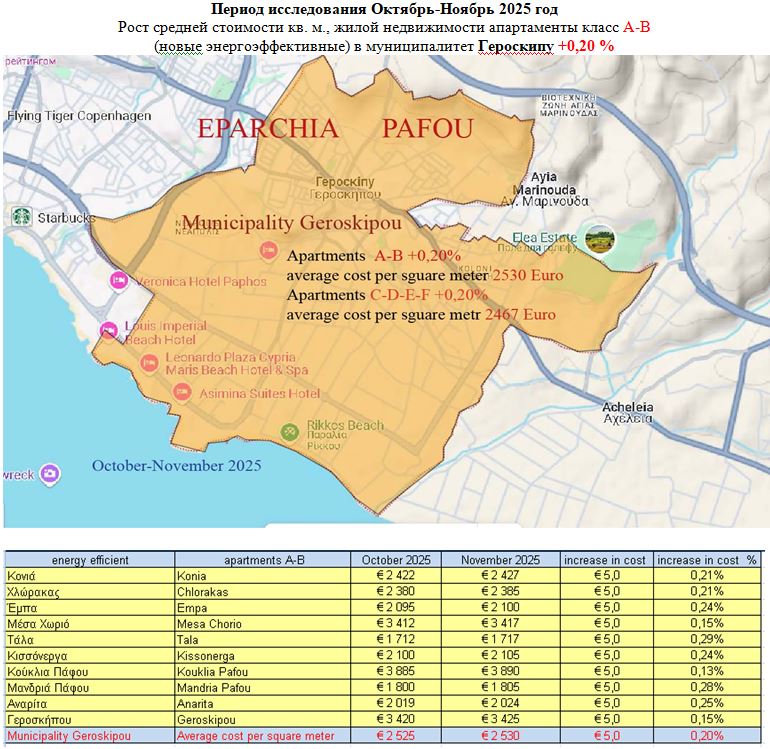Click the Starbucks map pin icon
The image size is (770, 749).
click(20, 216)
